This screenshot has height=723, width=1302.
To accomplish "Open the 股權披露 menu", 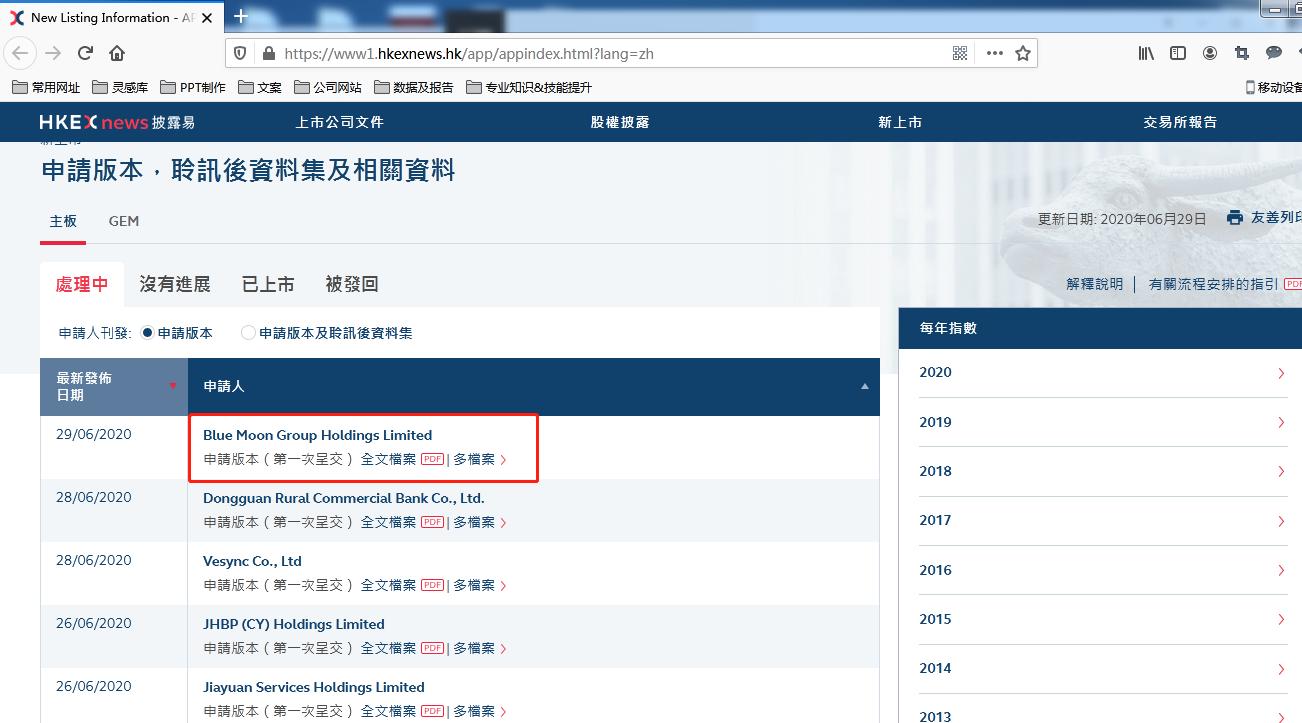I will pyautogui.click(x=620, y=122).
